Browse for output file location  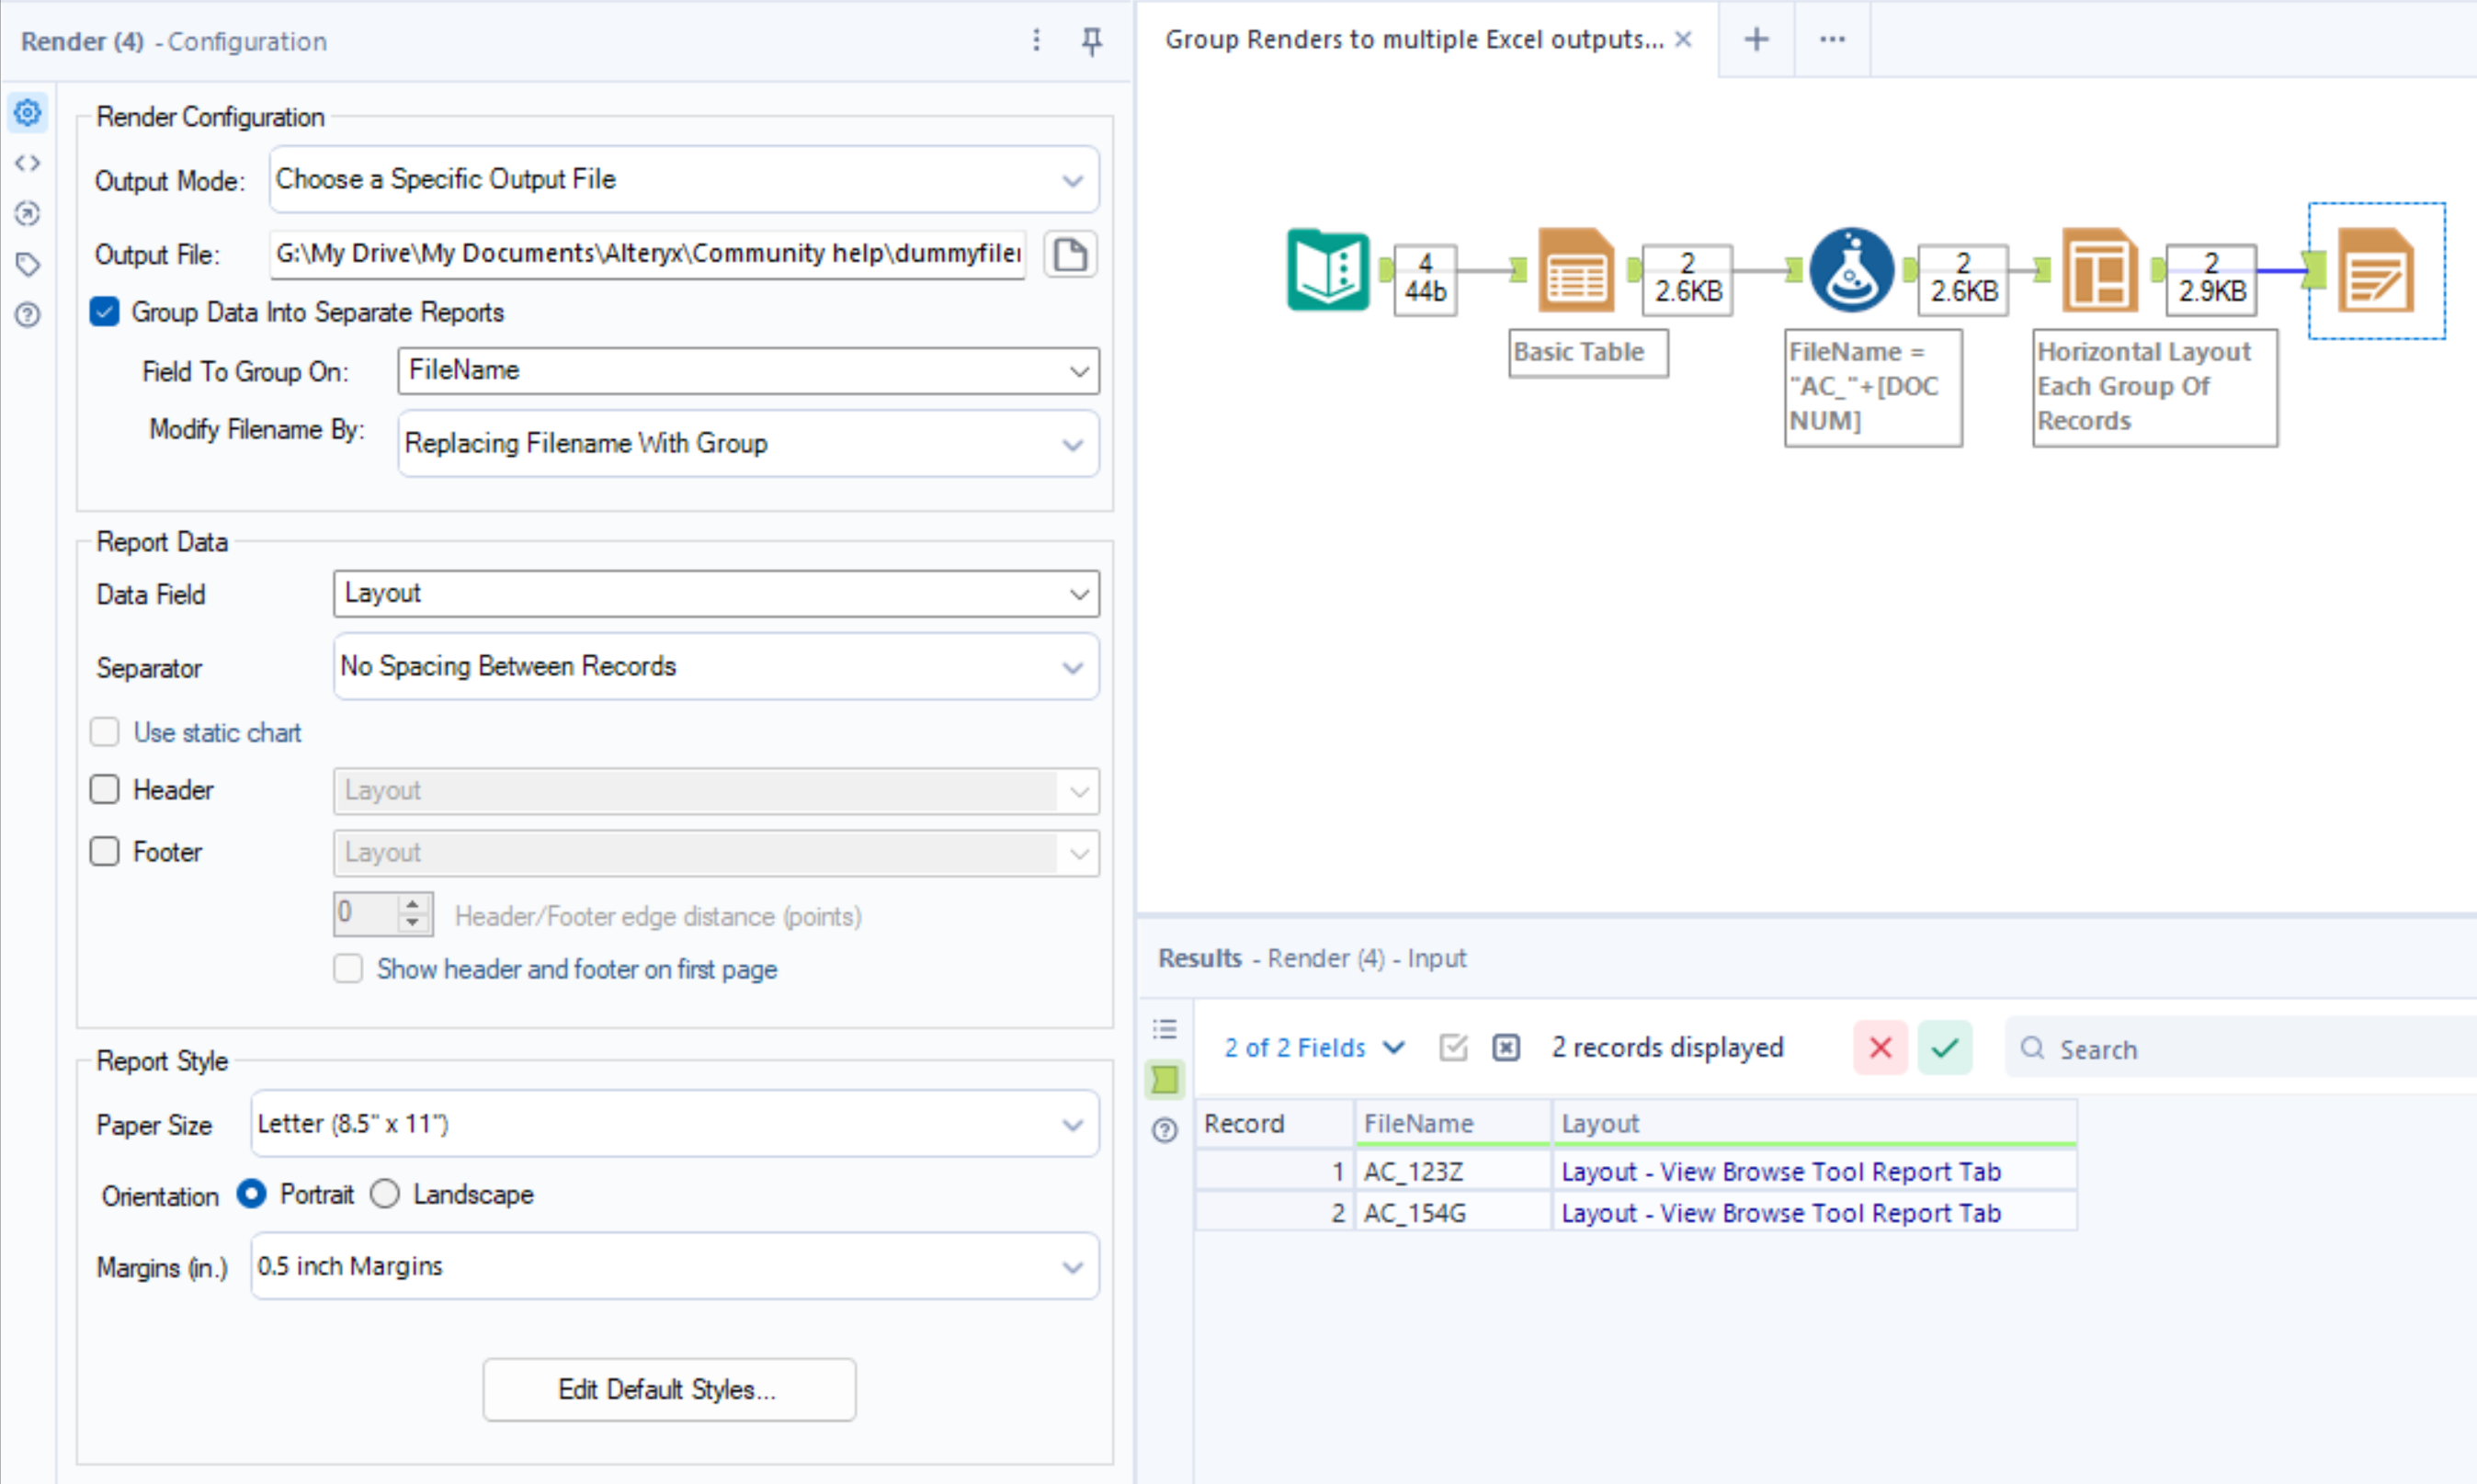[x=1070, y=254]
